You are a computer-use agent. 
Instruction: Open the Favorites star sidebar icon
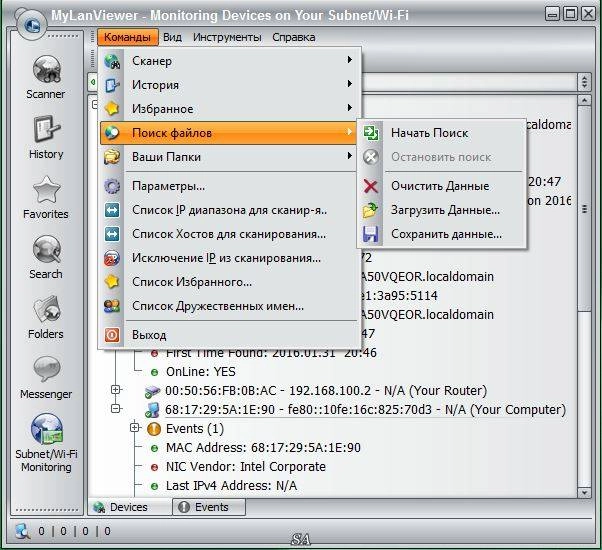pos(46,190)
